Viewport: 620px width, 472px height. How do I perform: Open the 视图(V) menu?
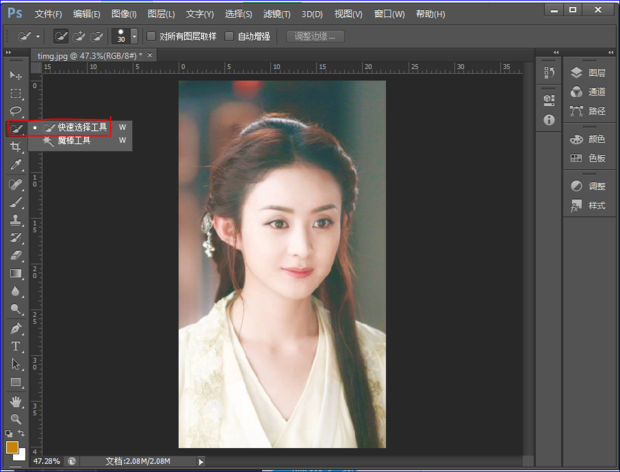(348, 14)
